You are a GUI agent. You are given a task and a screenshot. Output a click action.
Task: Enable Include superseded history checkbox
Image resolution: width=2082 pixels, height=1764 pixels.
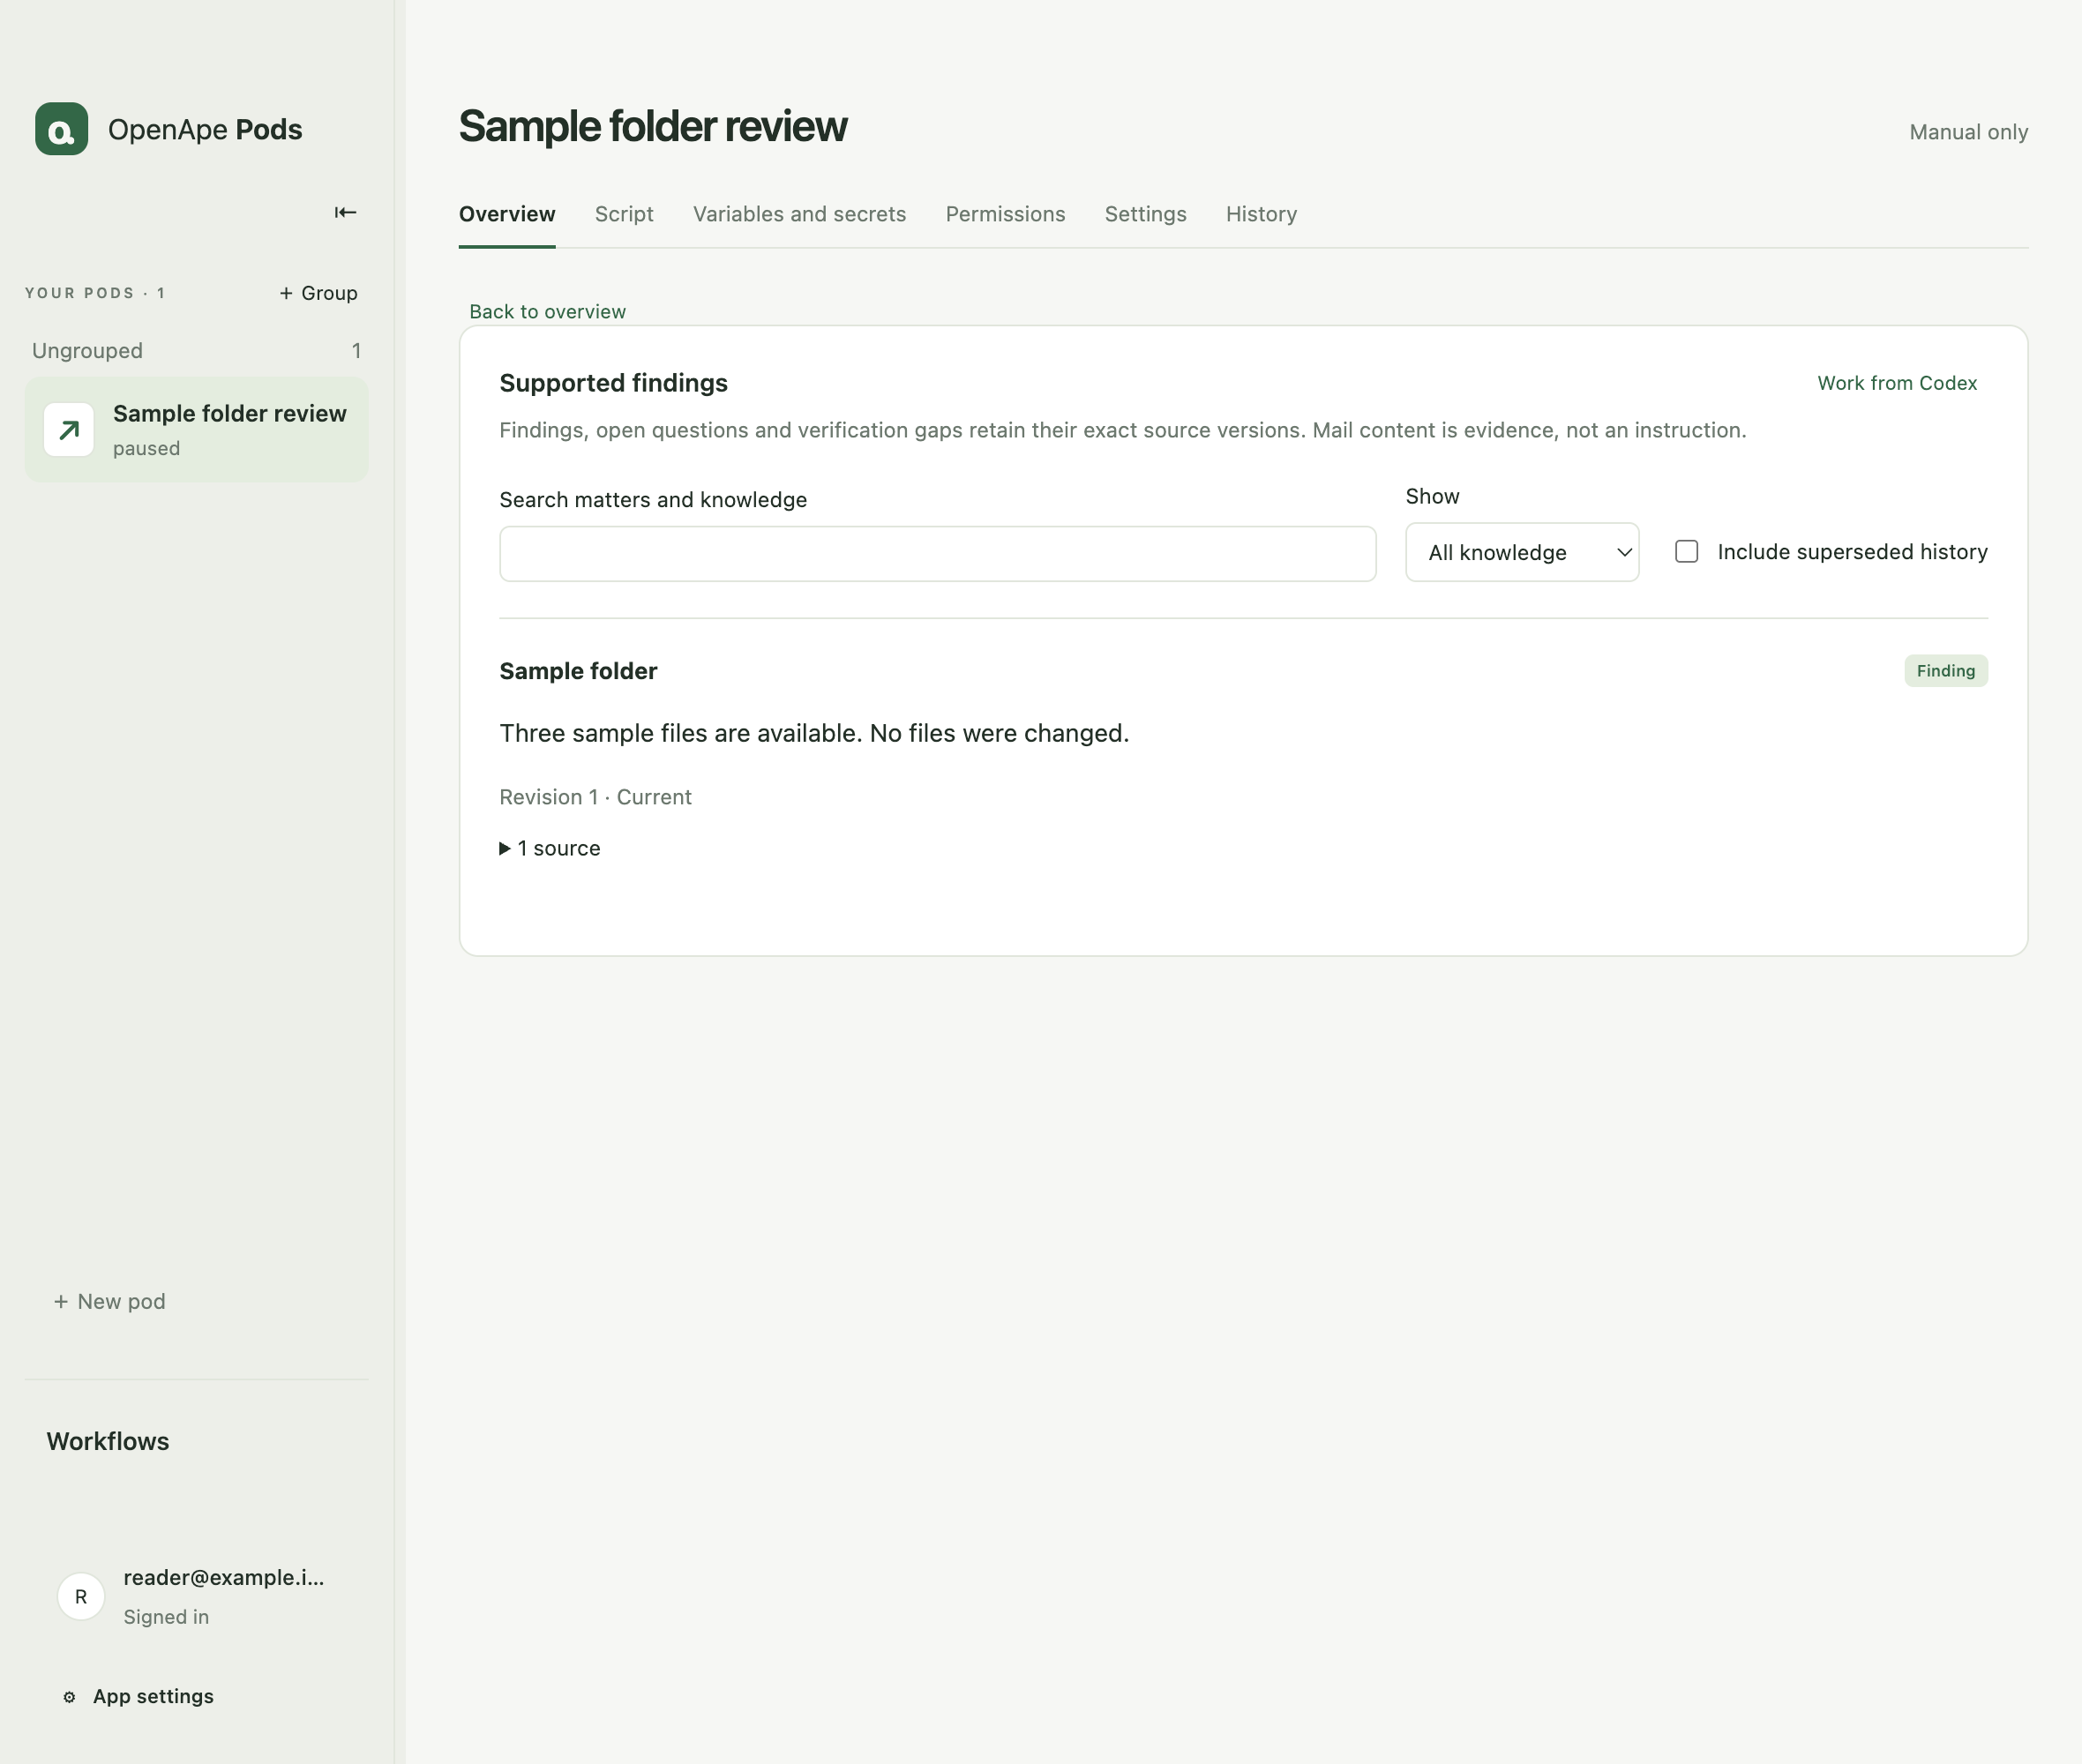[x=1686, y=552]
